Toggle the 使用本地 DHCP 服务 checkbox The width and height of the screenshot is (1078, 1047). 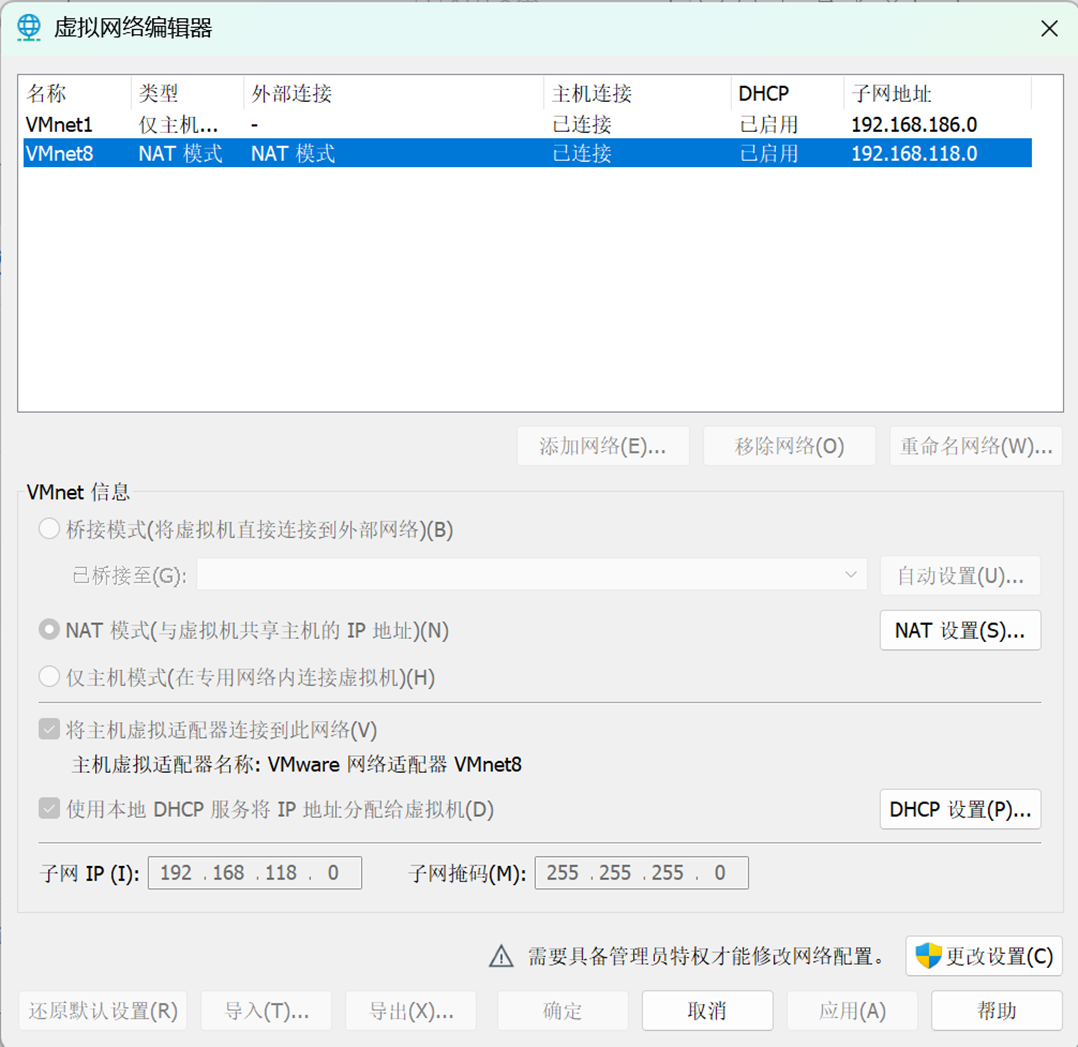(x=49, y=810)
